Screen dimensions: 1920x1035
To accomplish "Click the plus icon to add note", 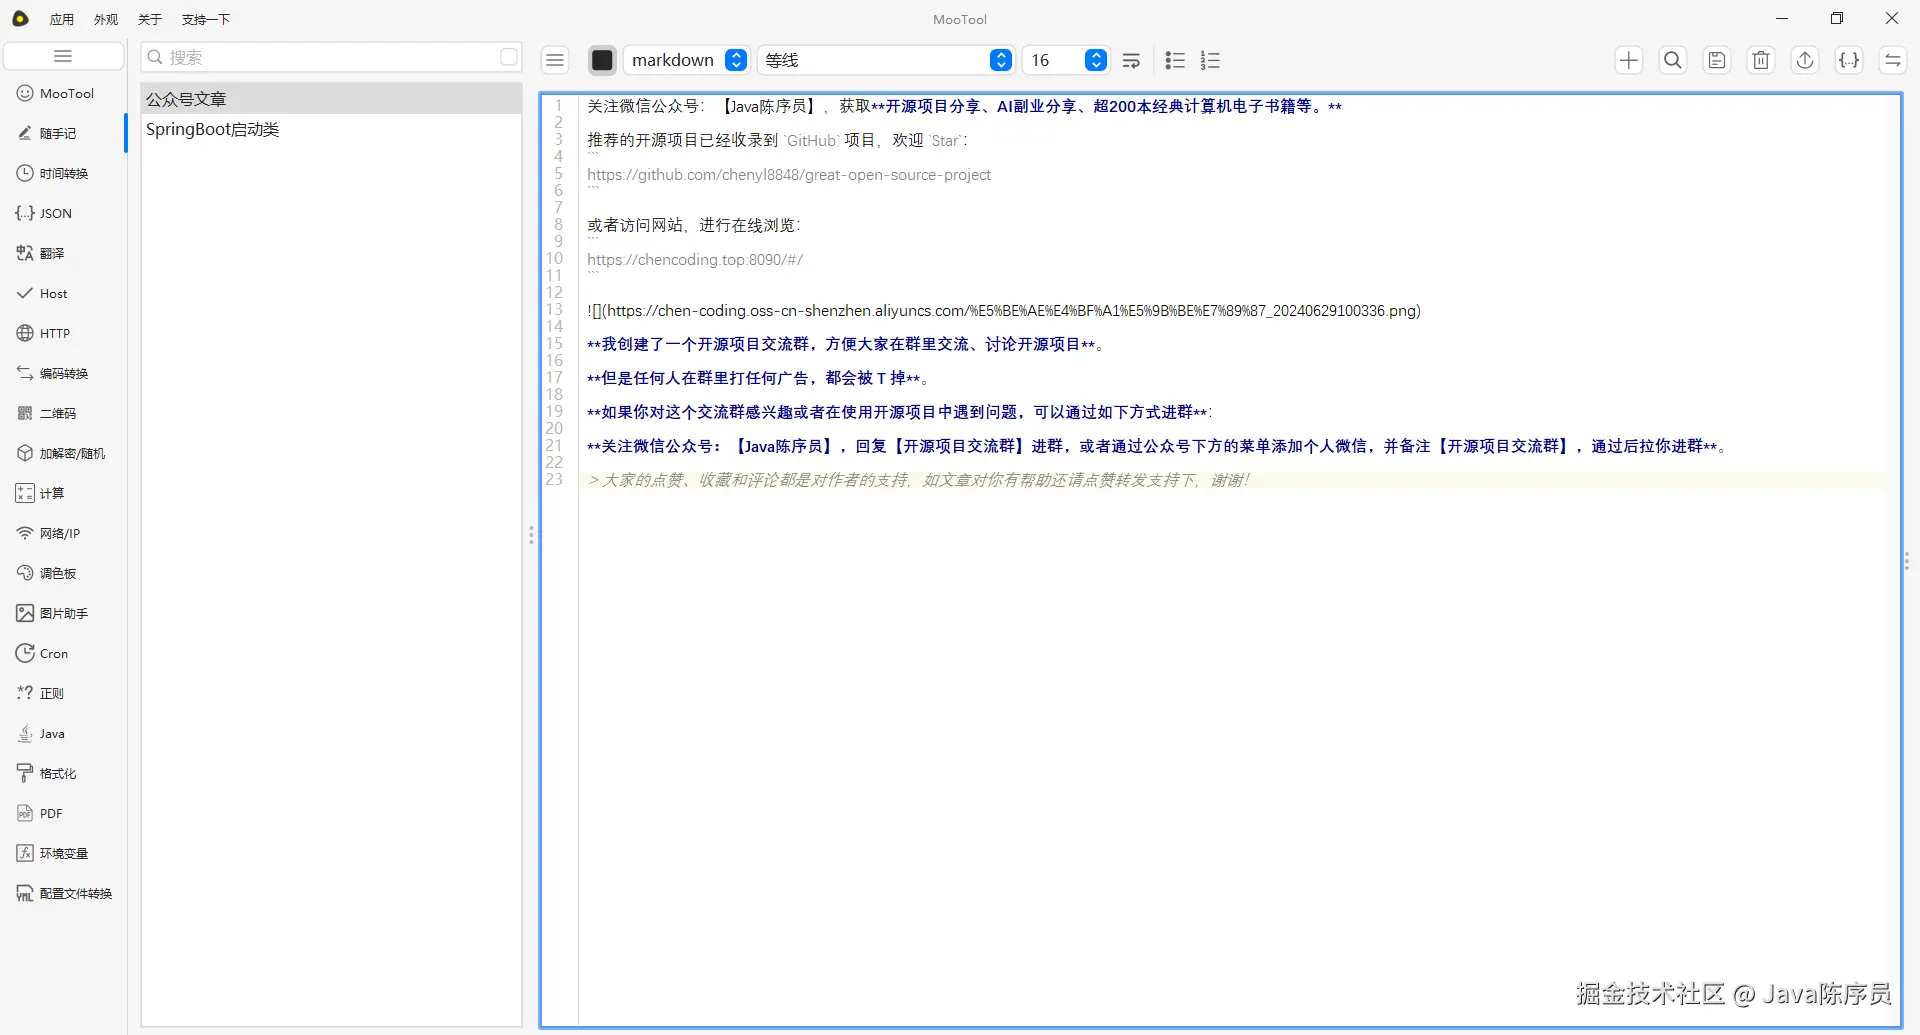I will pos(1629,60).
